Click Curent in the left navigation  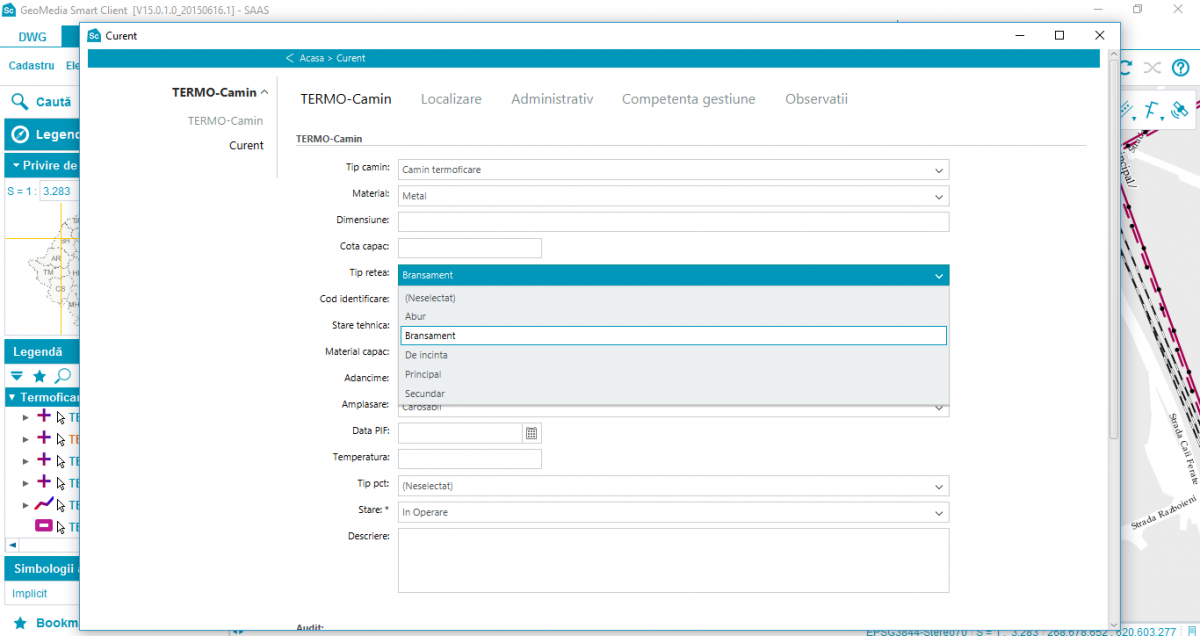click(246, 145)
